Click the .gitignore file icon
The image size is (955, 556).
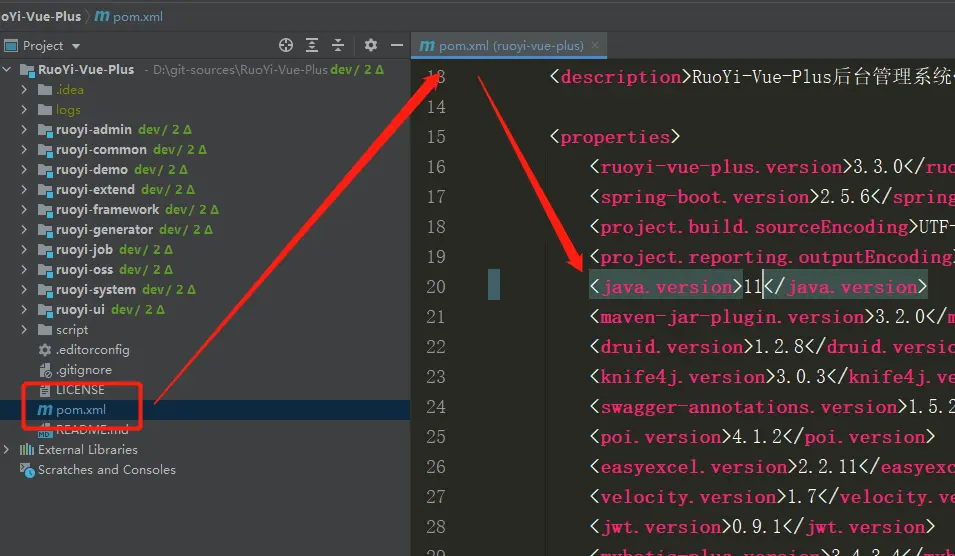45,370
